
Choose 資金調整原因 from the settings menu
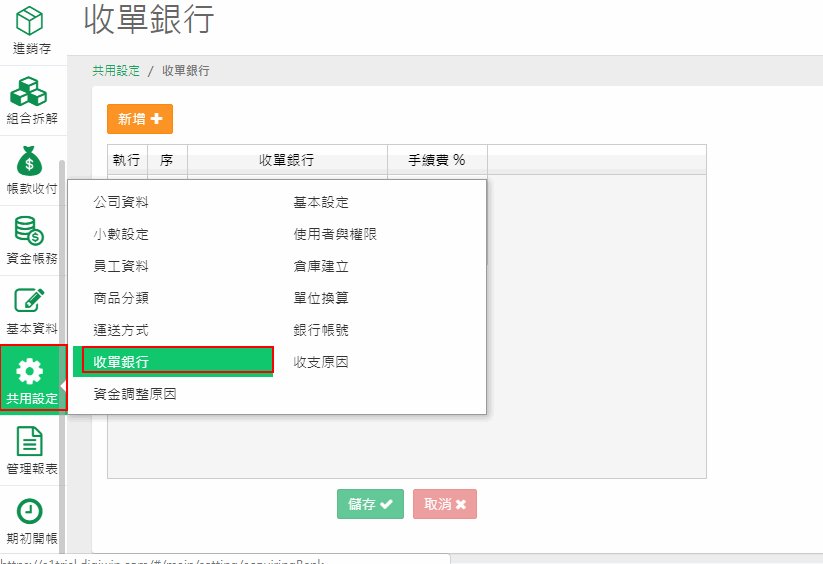point(135,394)
